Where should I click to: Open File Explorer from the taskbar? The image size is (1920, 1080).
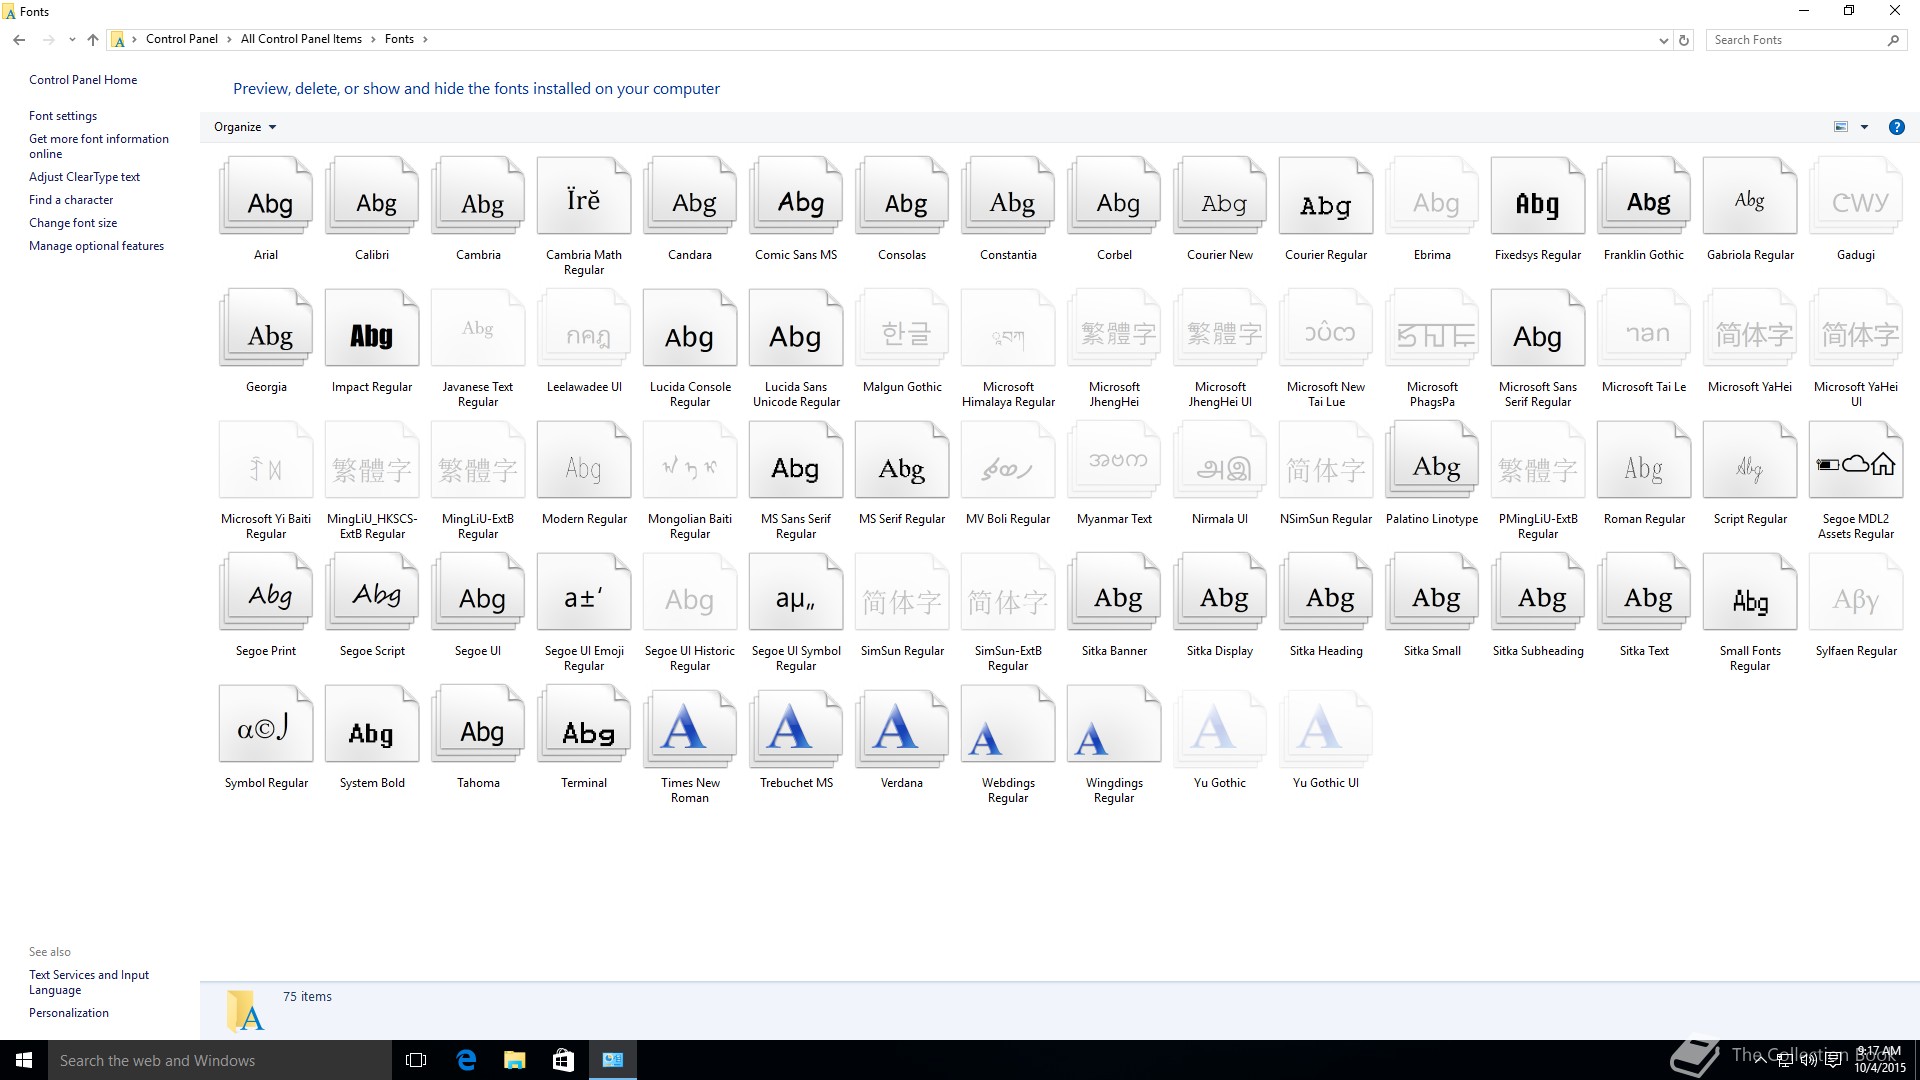click(x=514, y=1060)
